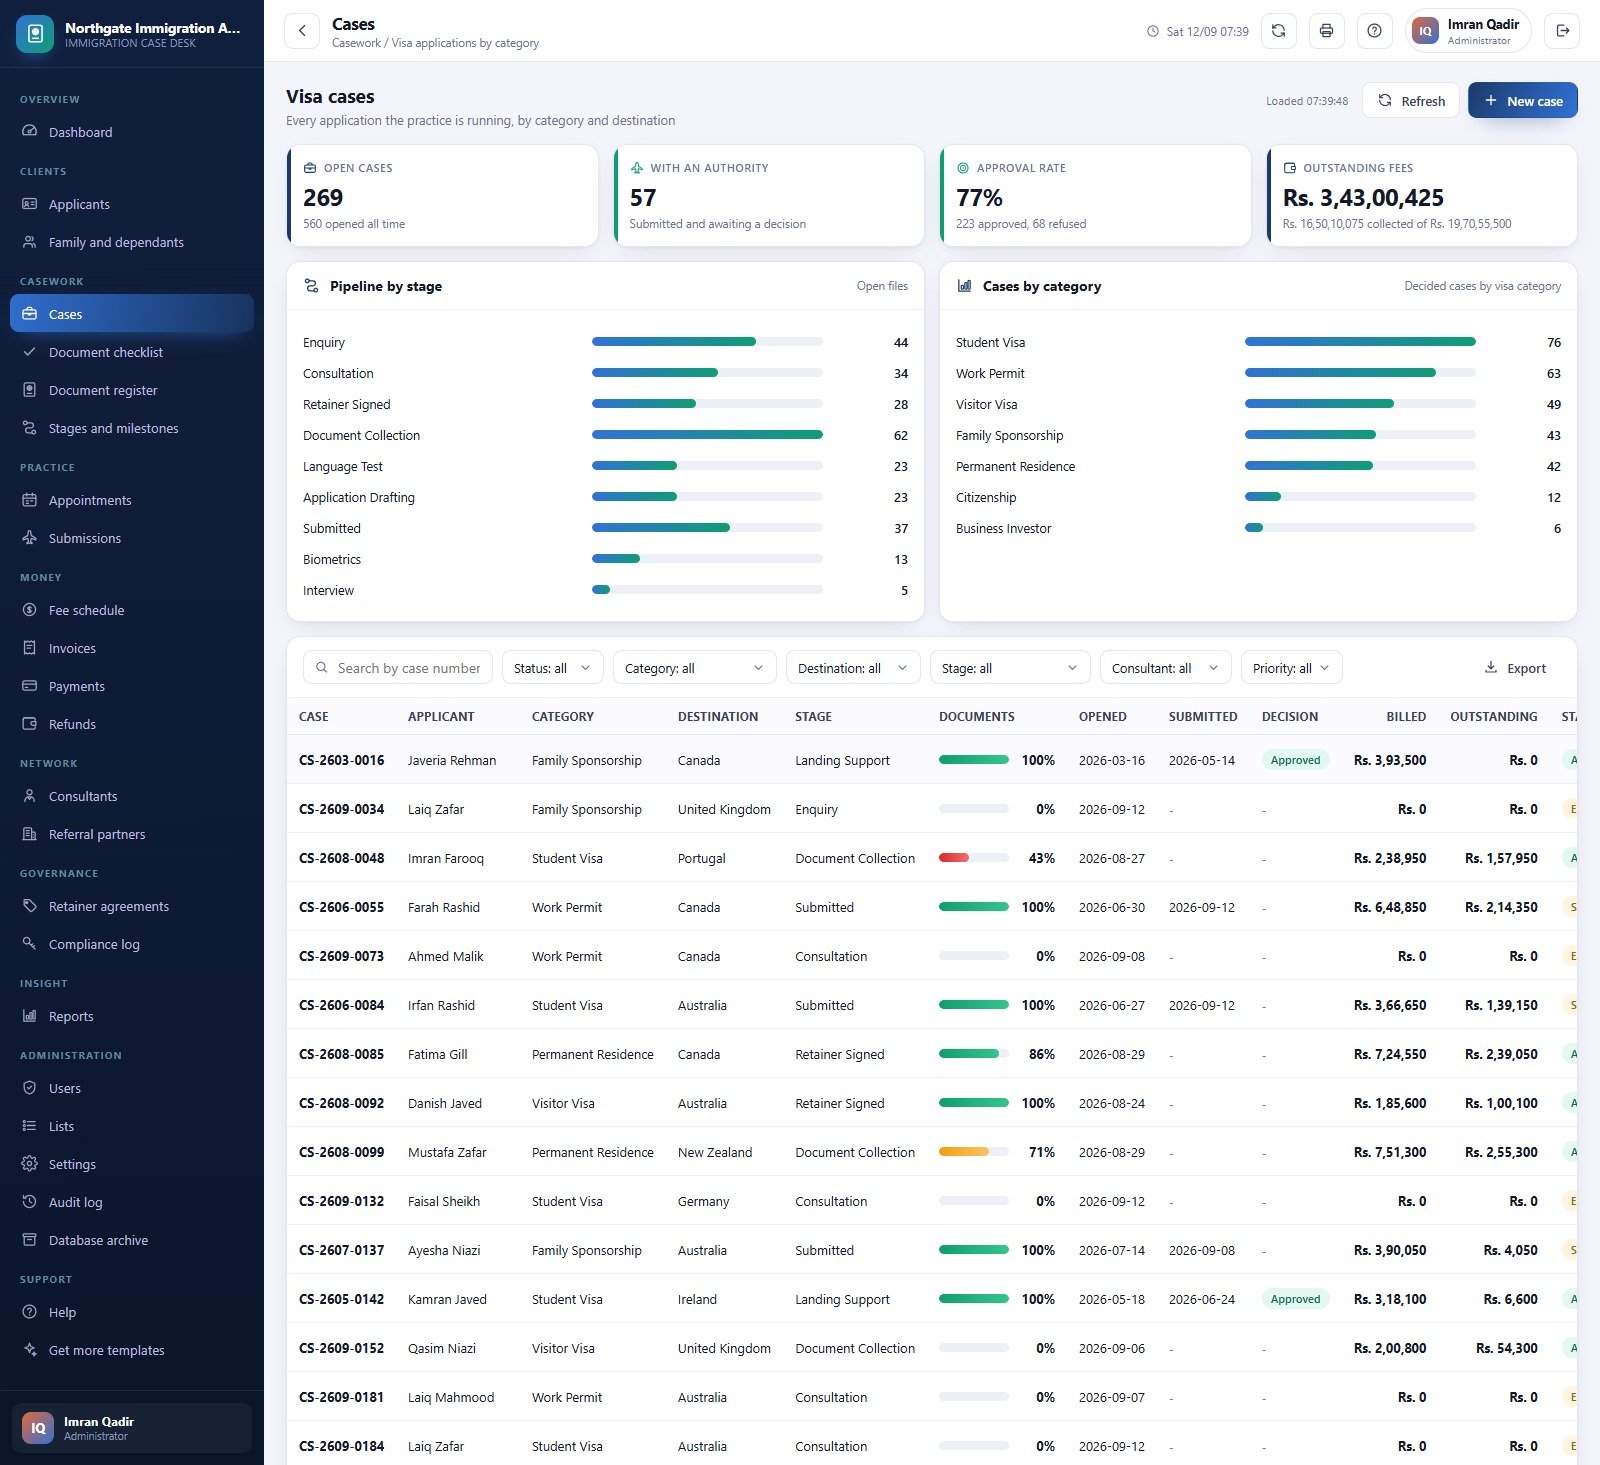Click document progress bar for CS-2608-0048

coord(973,858)
